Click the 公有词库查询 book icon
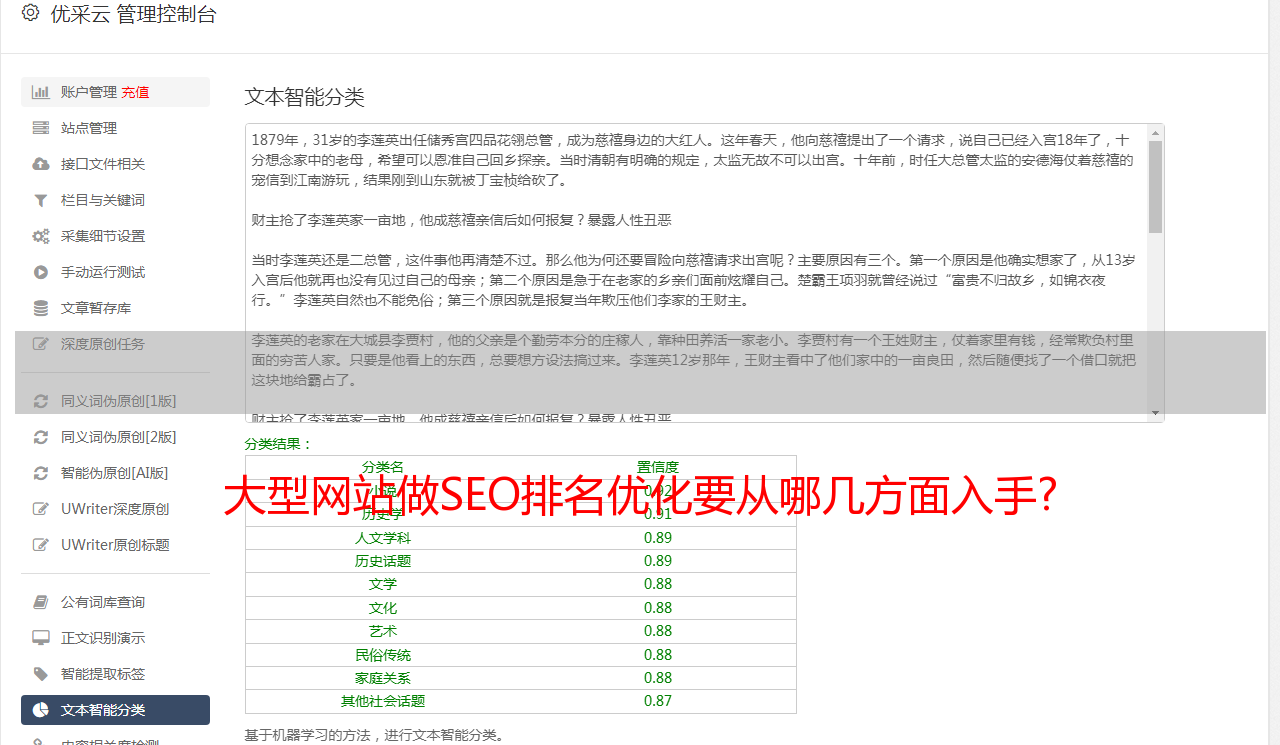This screenshot has width=1280, height=745. tap(41, 602)
